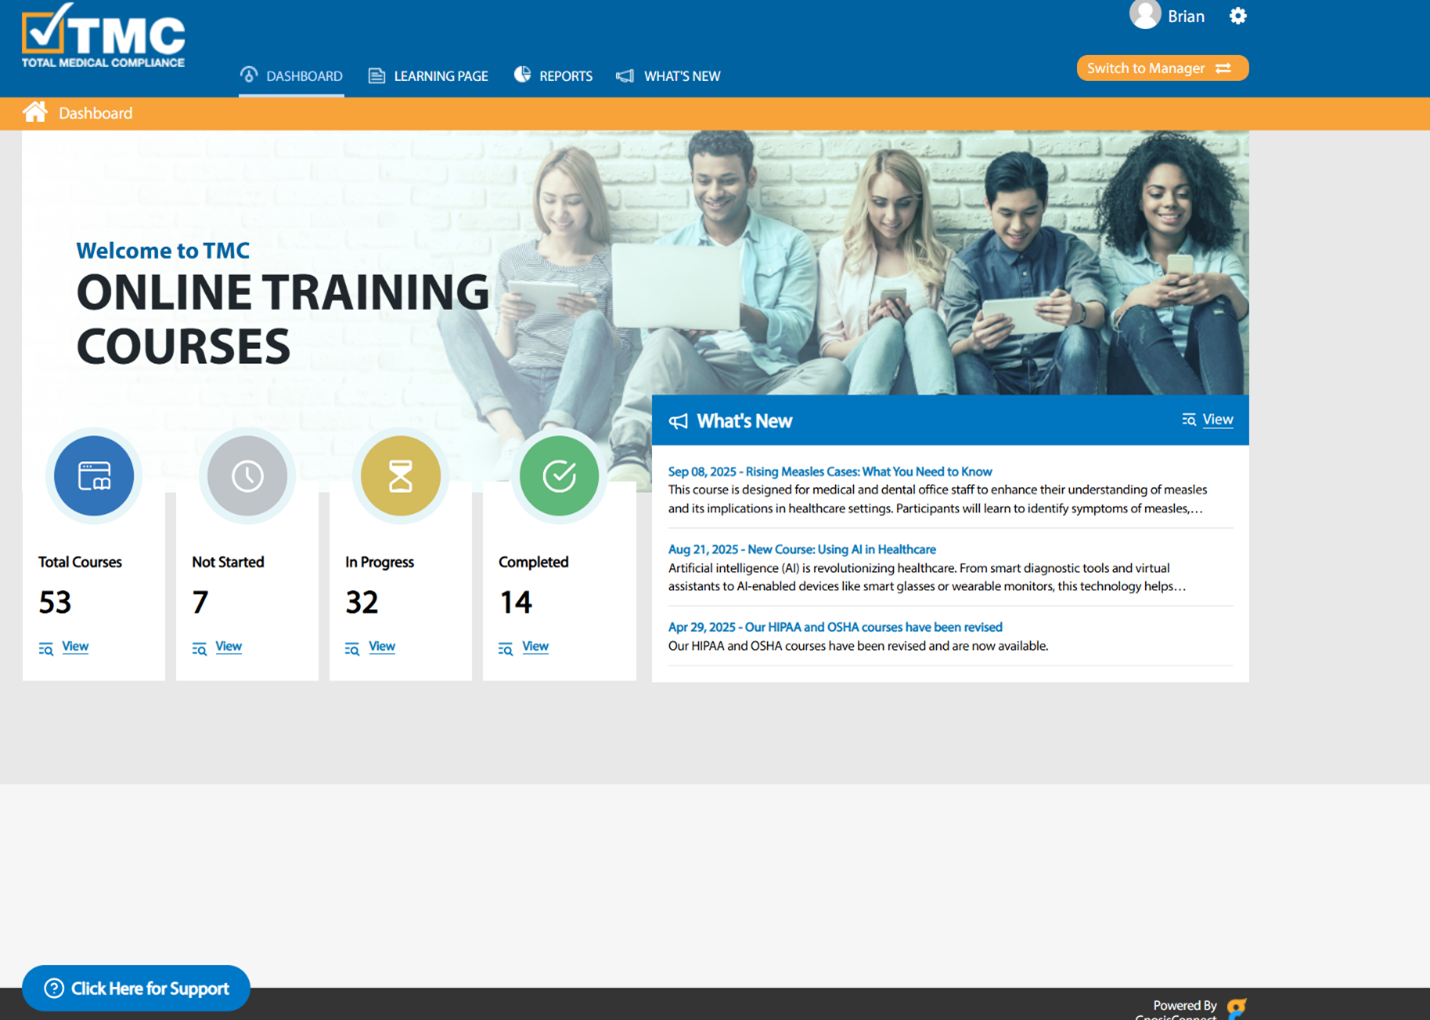Click Brian's user avatar icon
The width and height of the screenshot is (1430, 1020).
pos(1144,15)
